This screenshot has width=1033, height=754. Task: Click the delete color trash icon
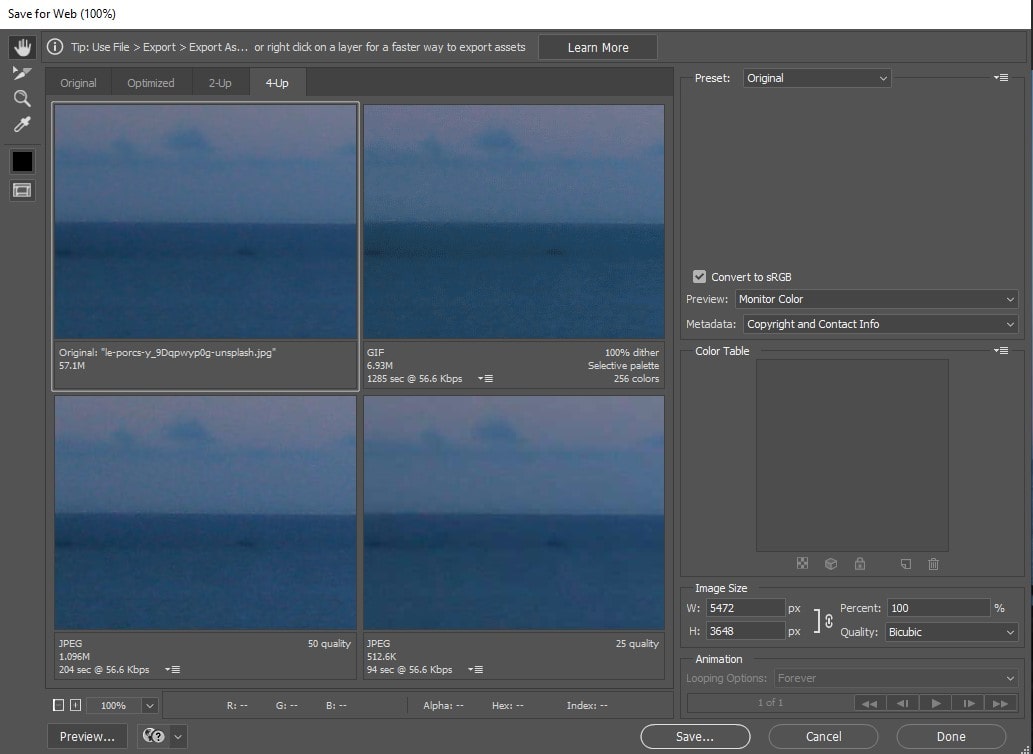pyautogui.click(x=933, y=564)
